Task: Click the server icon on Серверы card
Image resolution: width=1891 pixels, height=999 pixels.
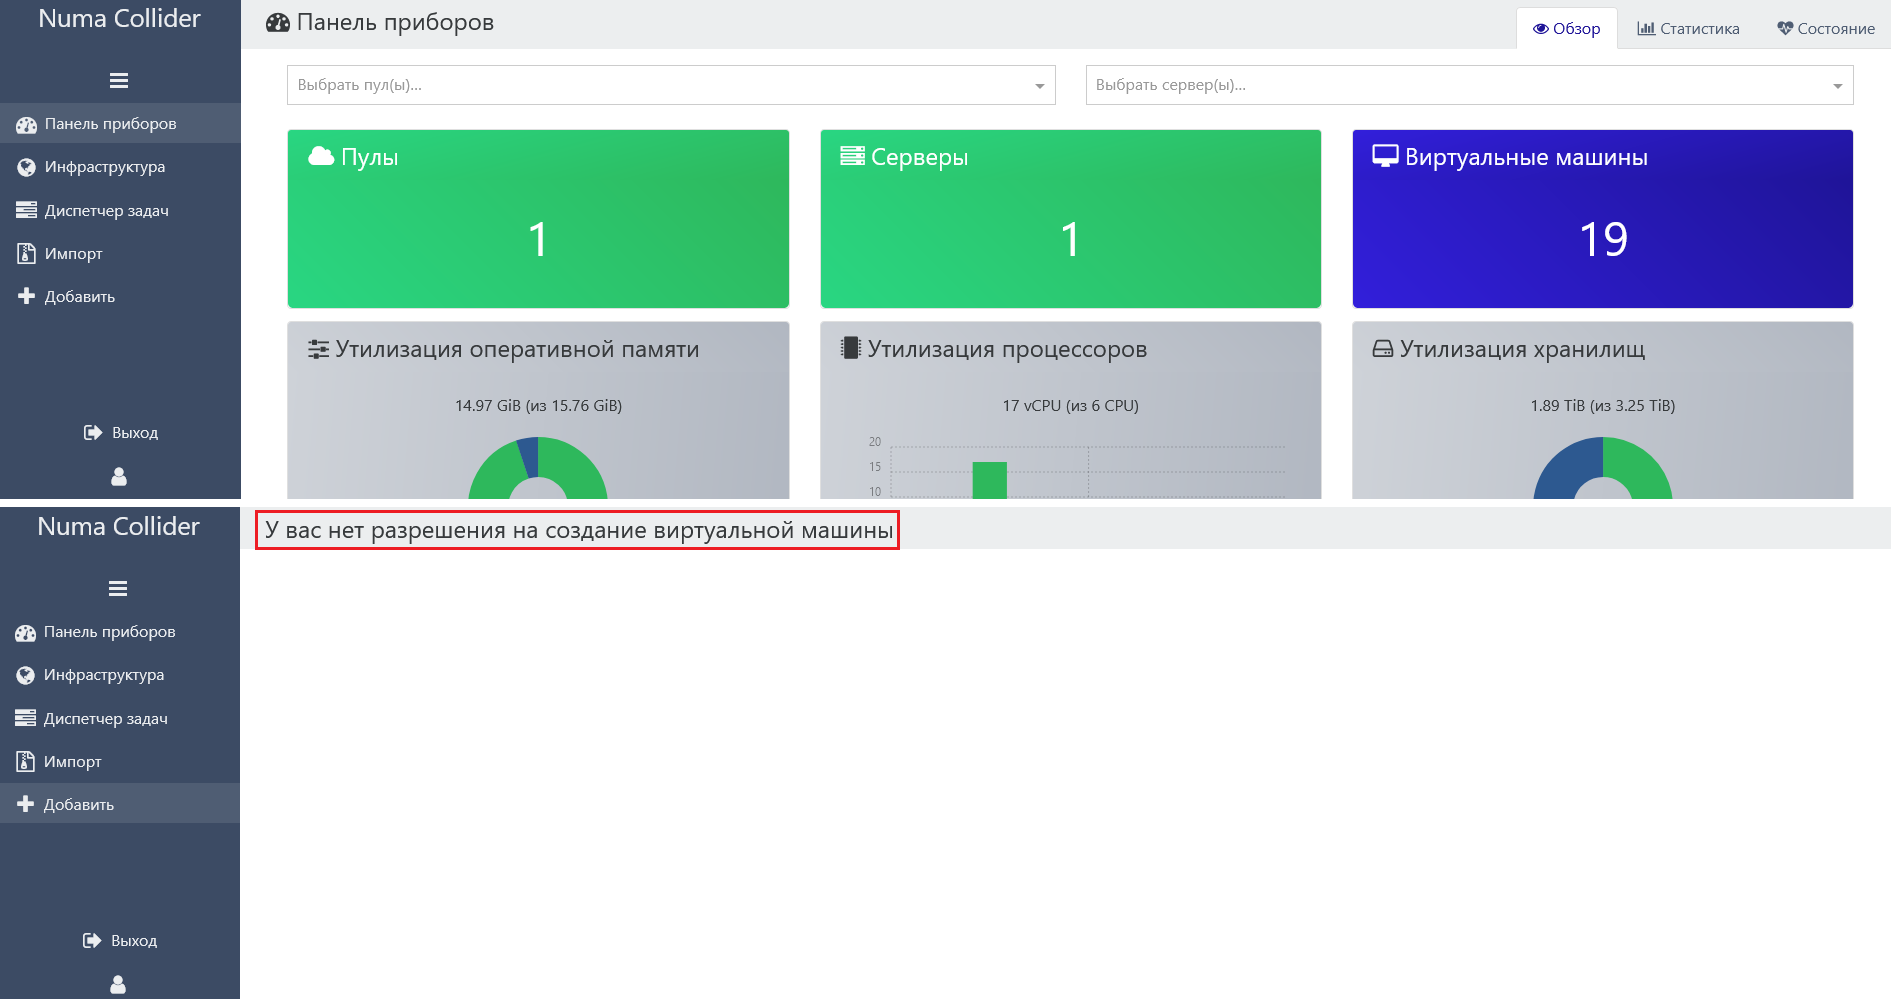Action: coord(852,156)
